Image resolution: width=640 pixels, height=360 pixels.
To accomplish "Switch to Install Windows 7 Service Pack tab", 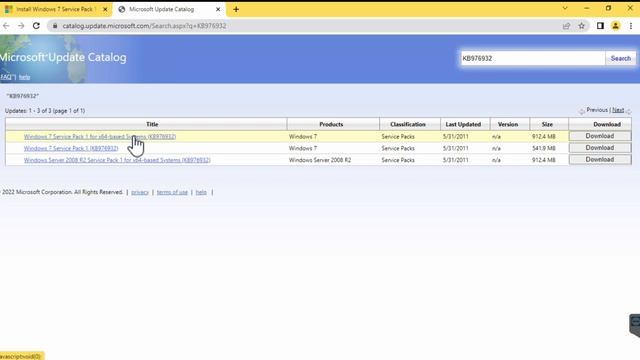I will (56, 9).
